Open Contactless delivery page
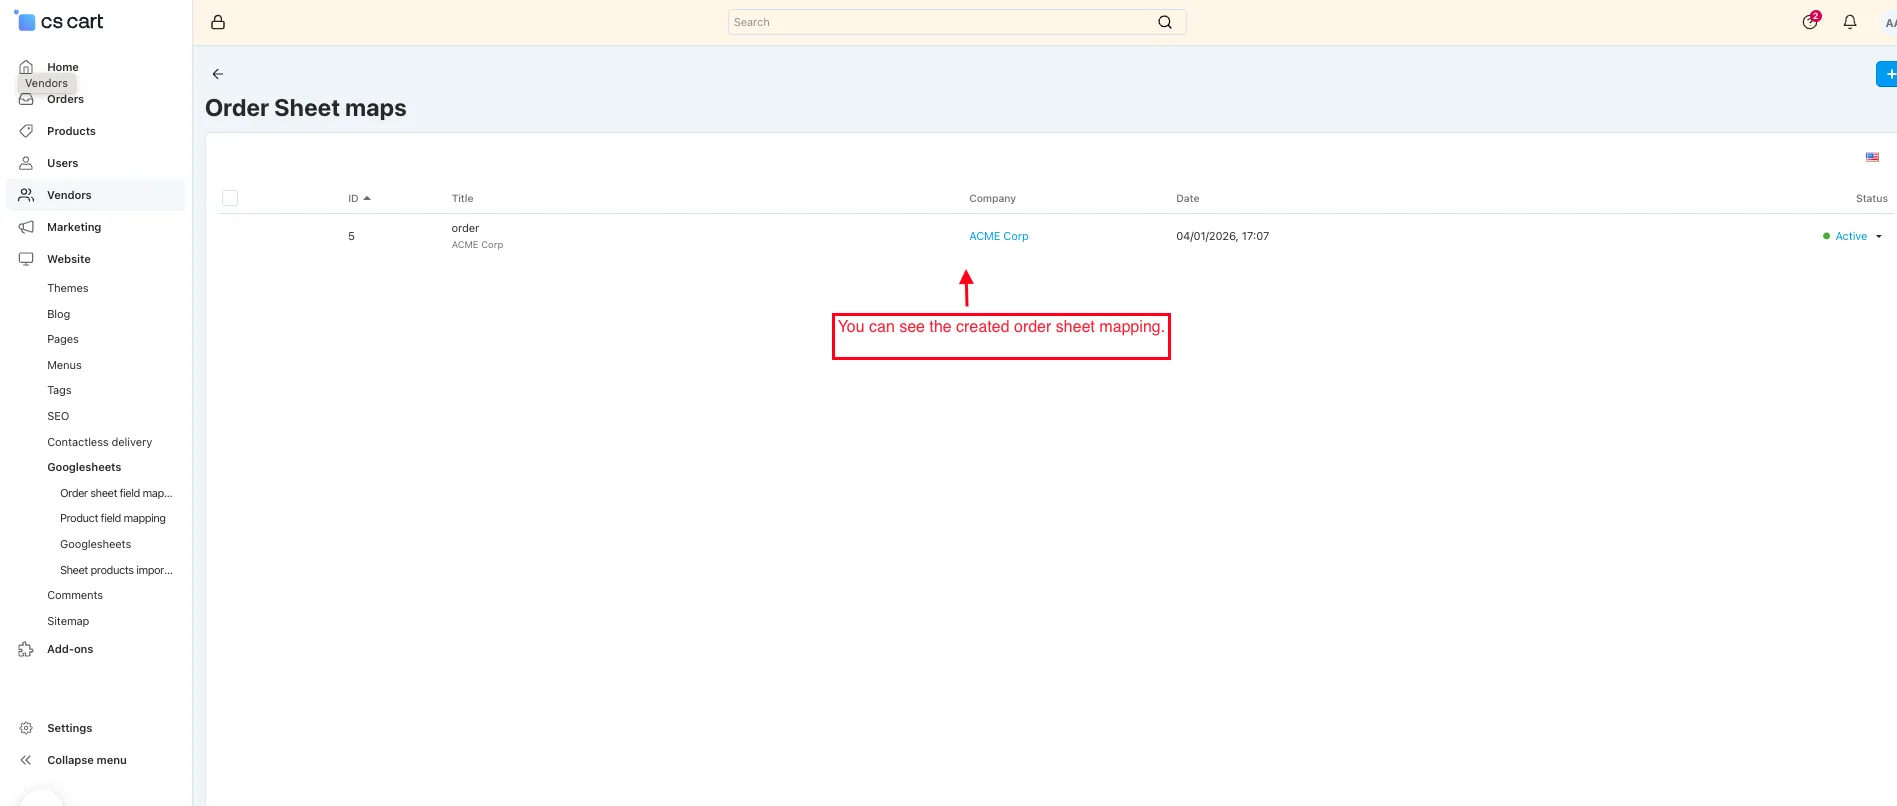 [100, 442]
